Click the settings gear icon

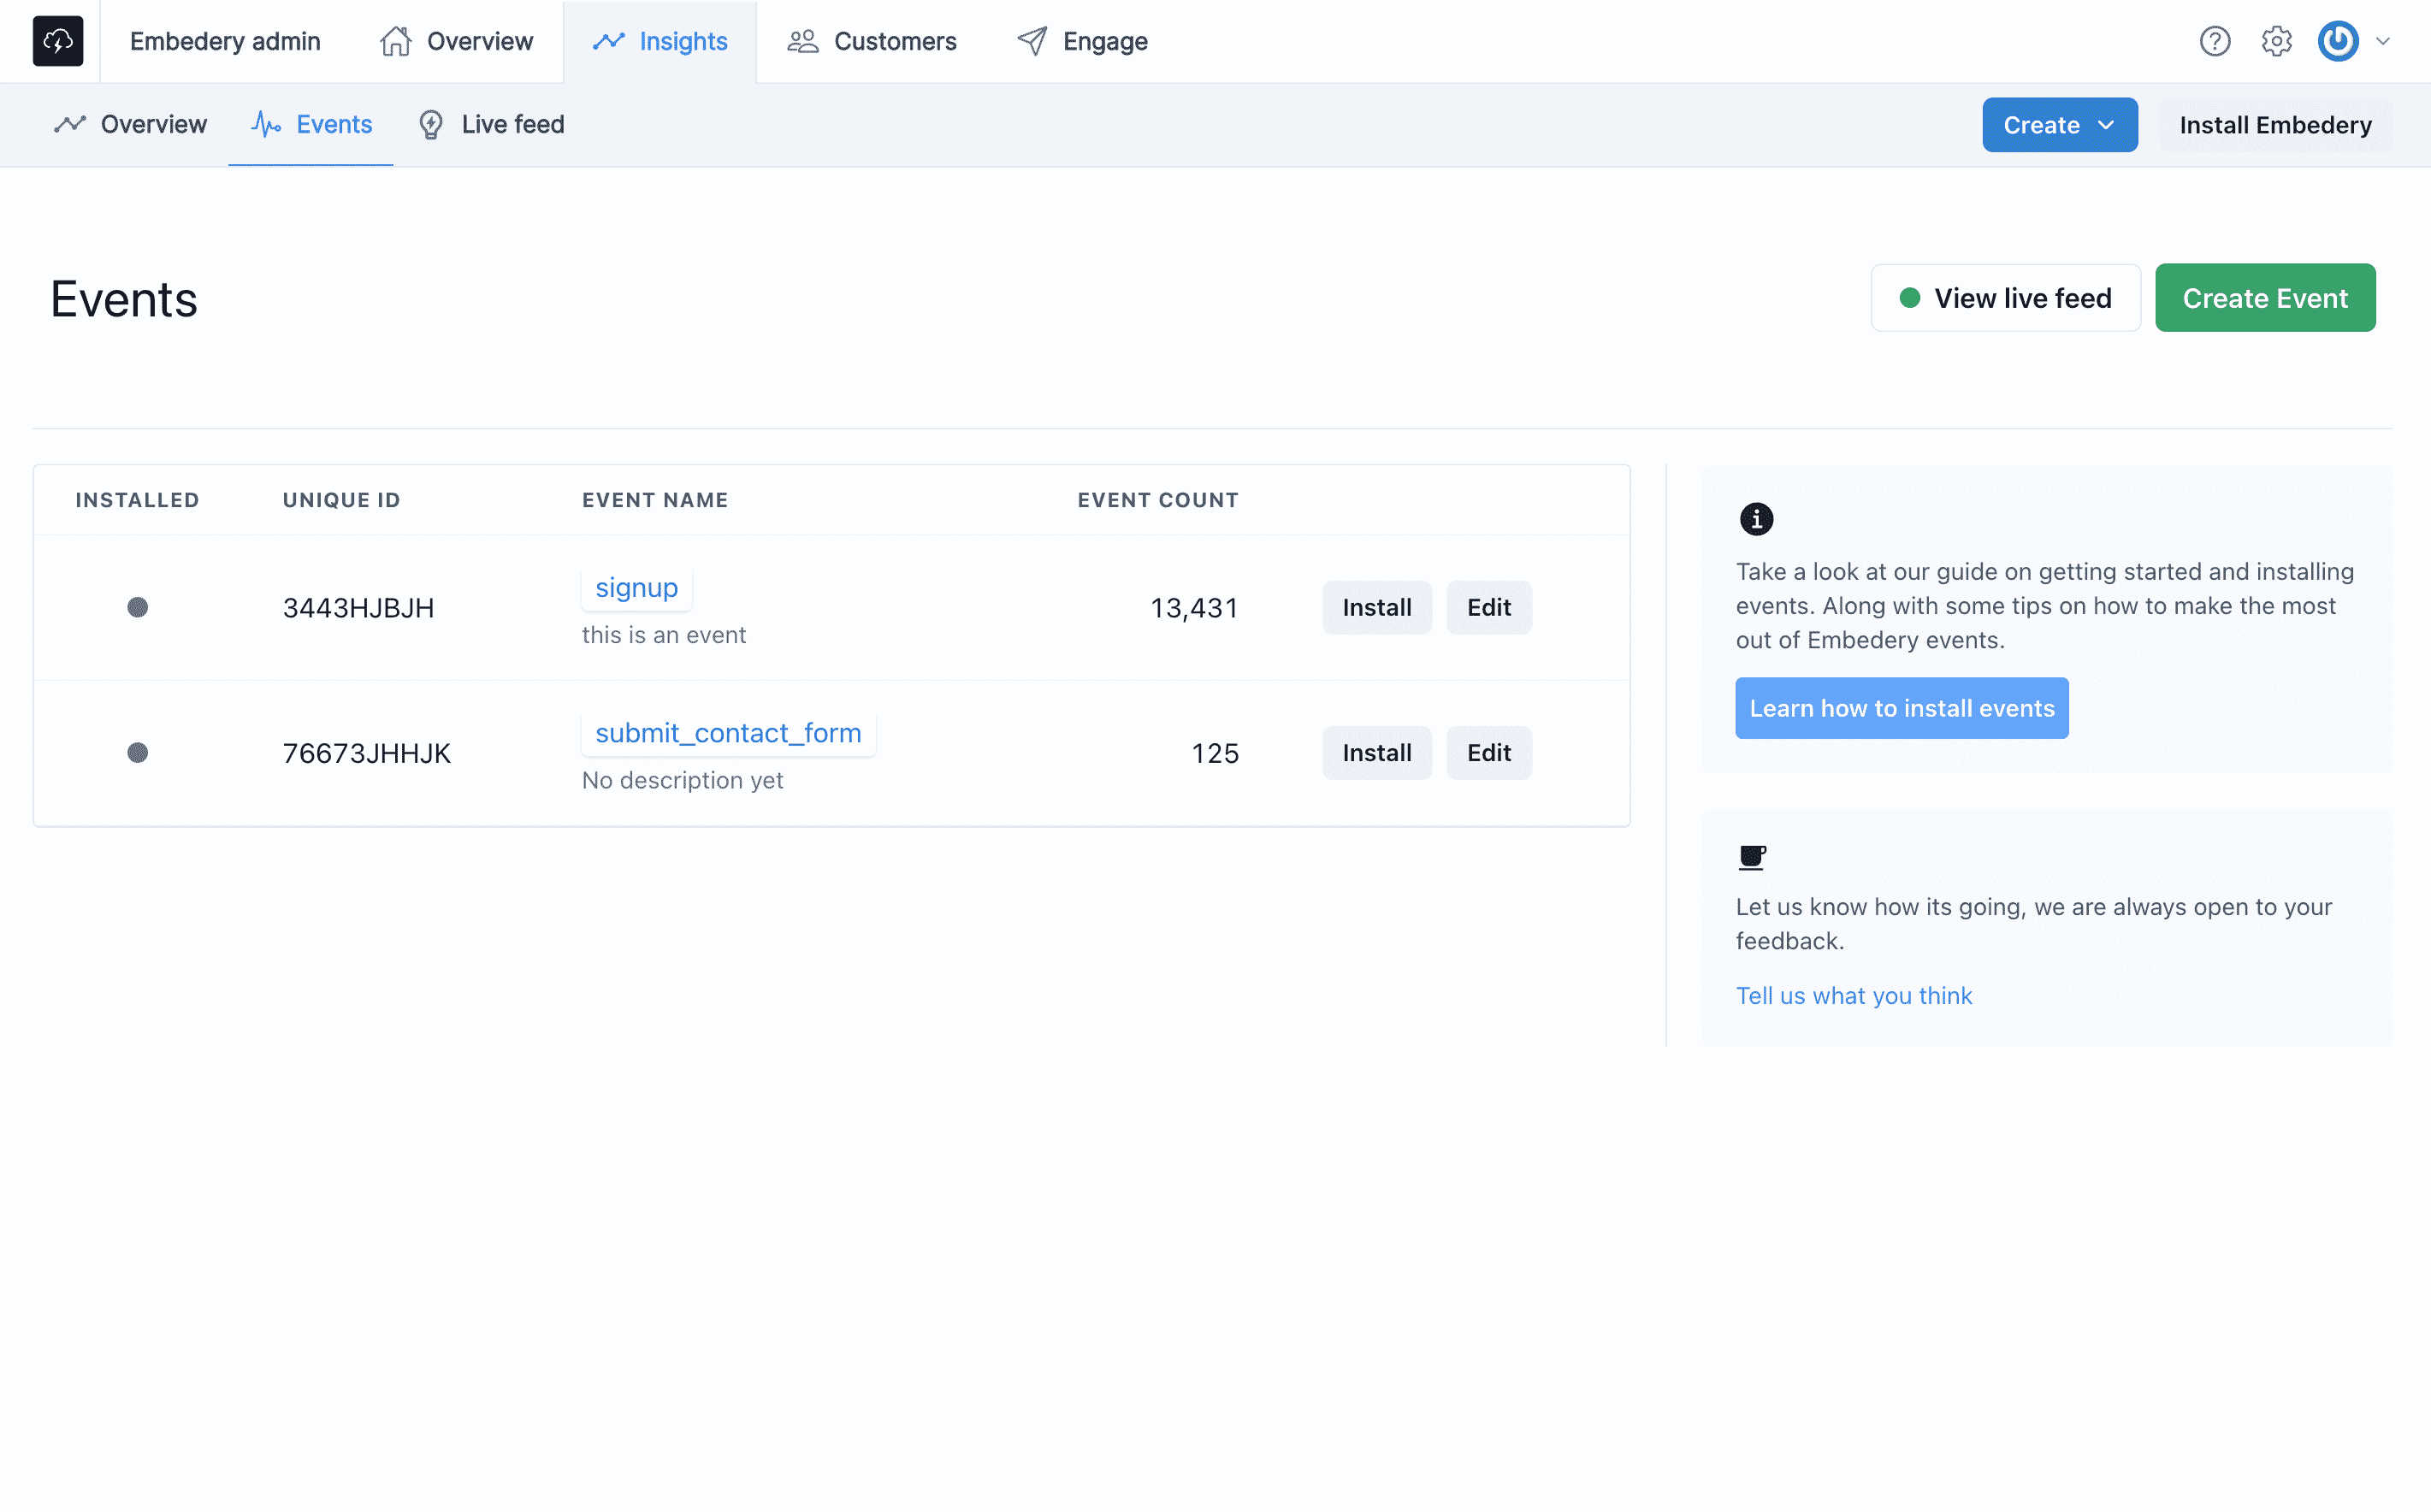click(2276, 40)
